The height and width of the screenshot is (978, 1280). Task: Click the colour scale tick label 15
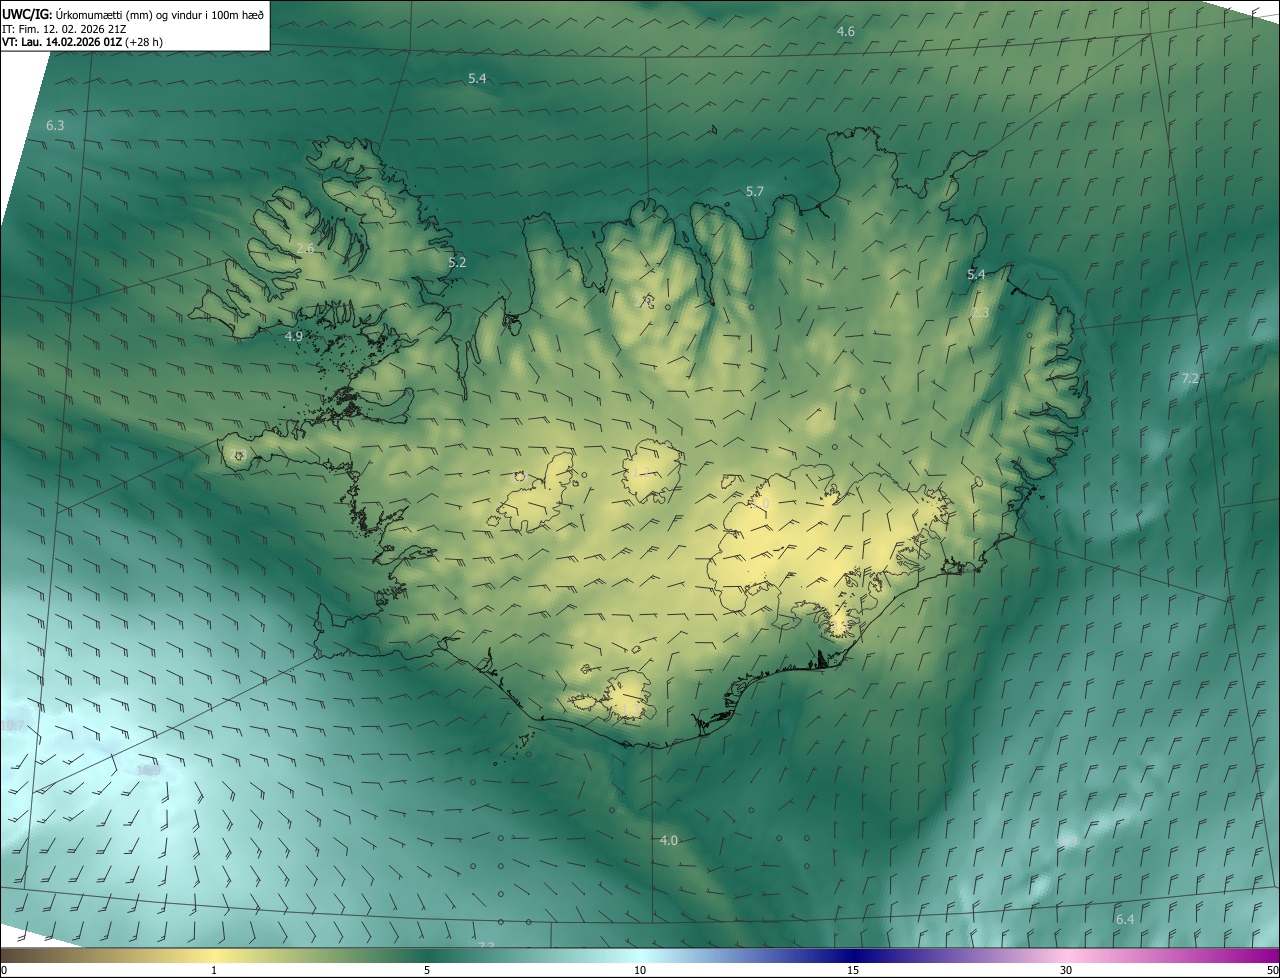853,970
